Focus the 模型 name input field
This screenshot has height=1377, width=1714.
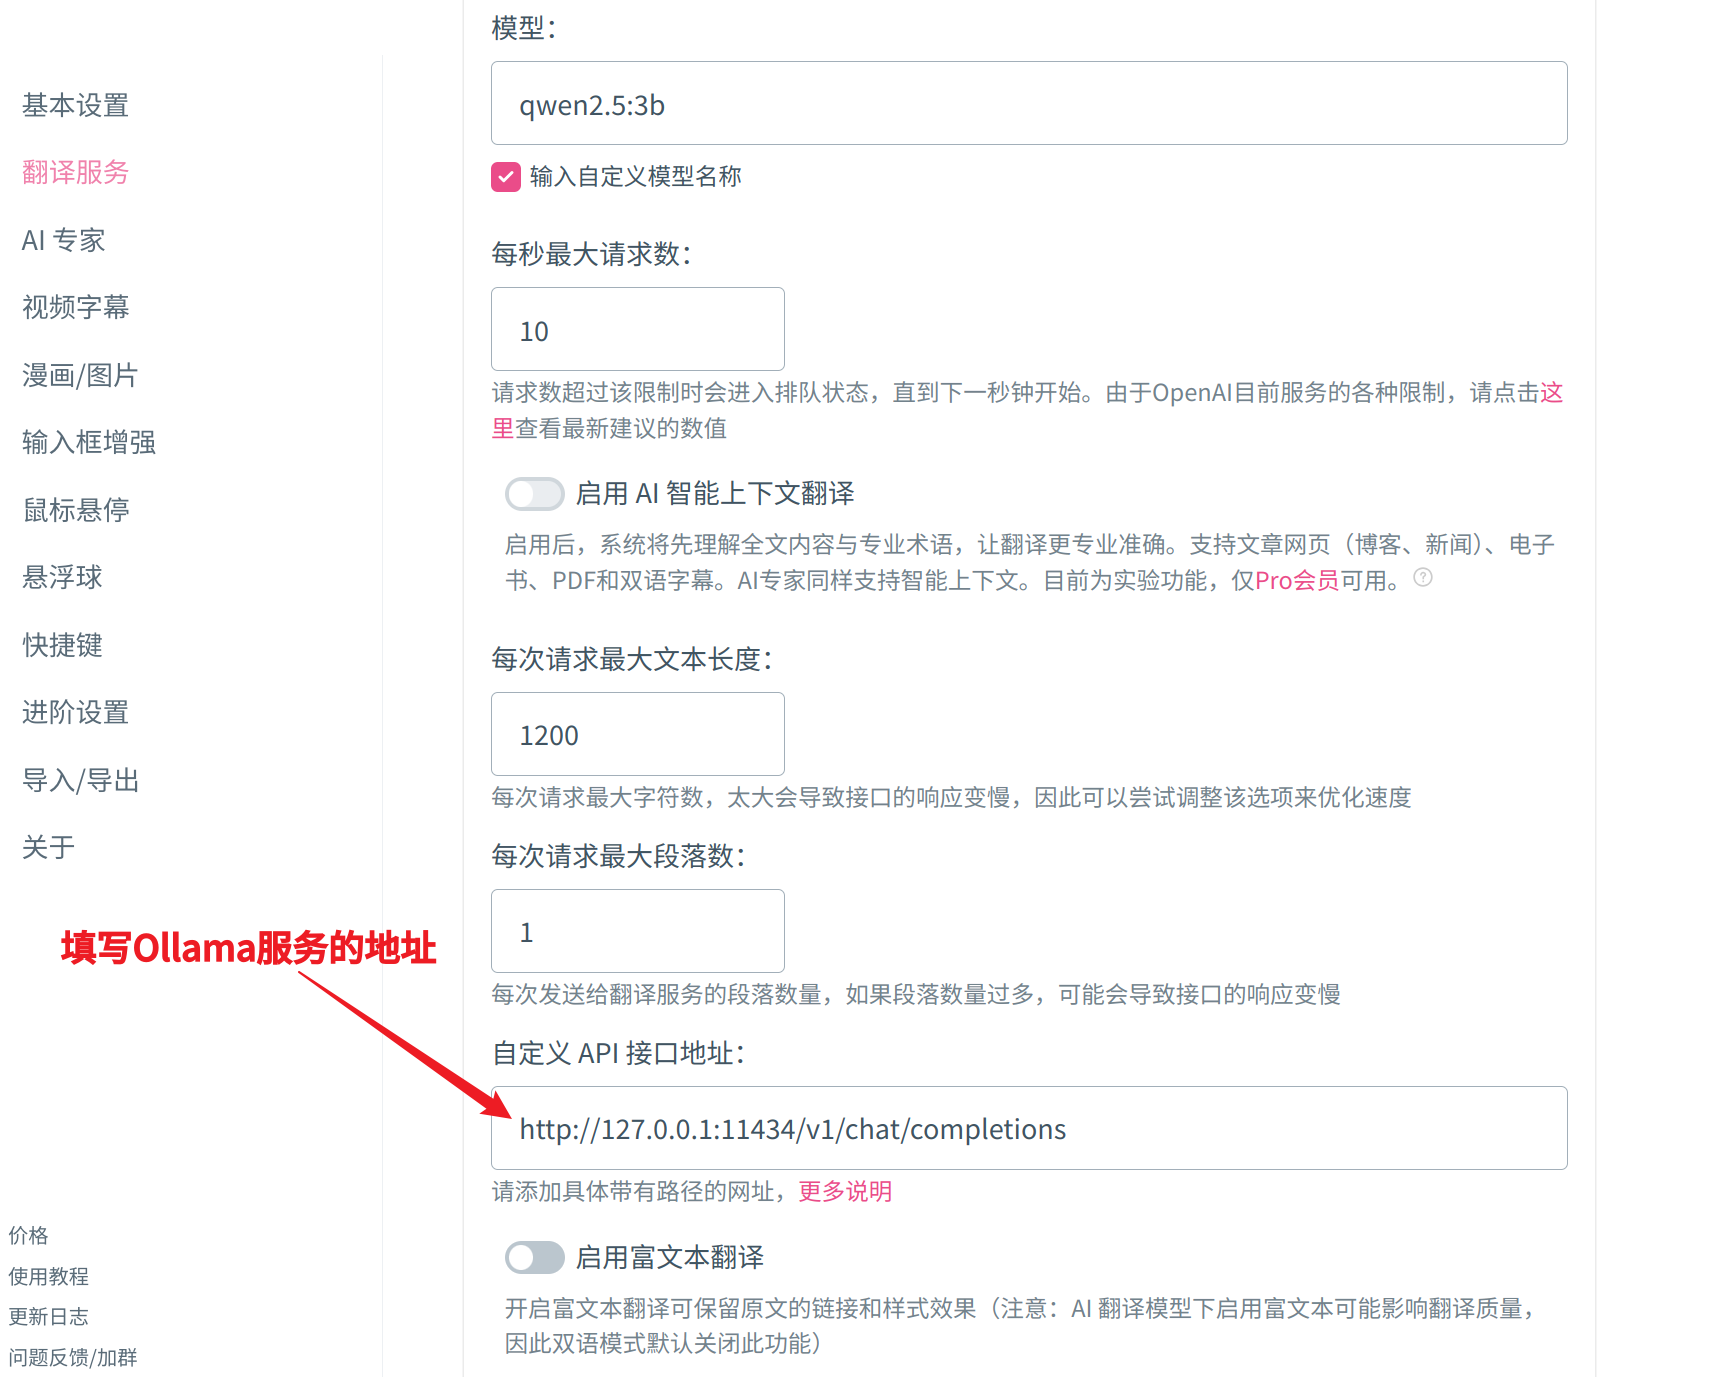click(1029, 103)
